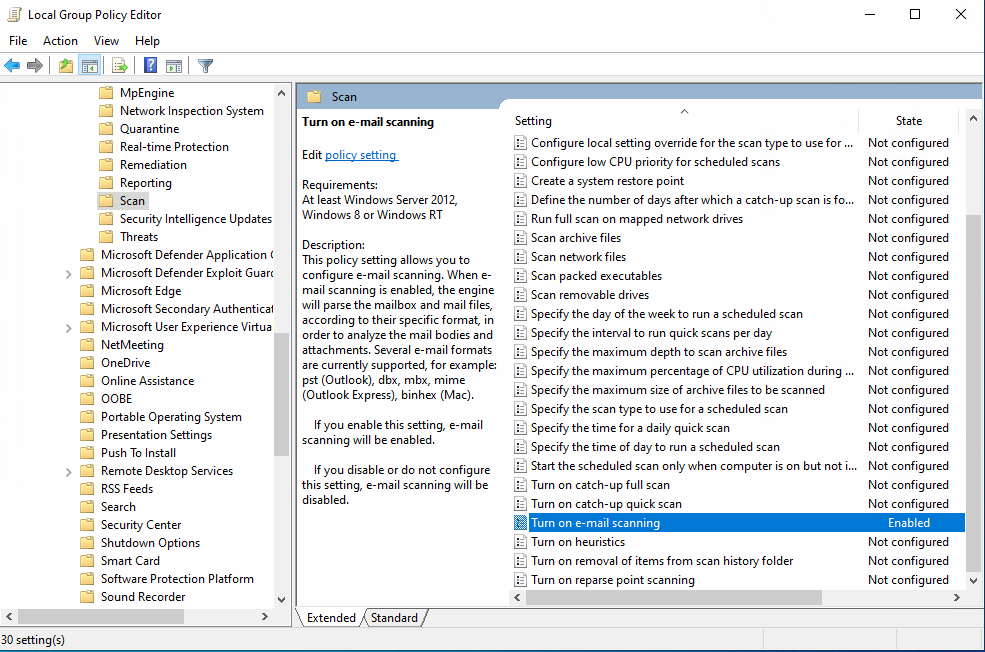Toggle the Show/Hide Console Tree icon
This screenshot has width=985, height=652.
(x=88, y=65)
